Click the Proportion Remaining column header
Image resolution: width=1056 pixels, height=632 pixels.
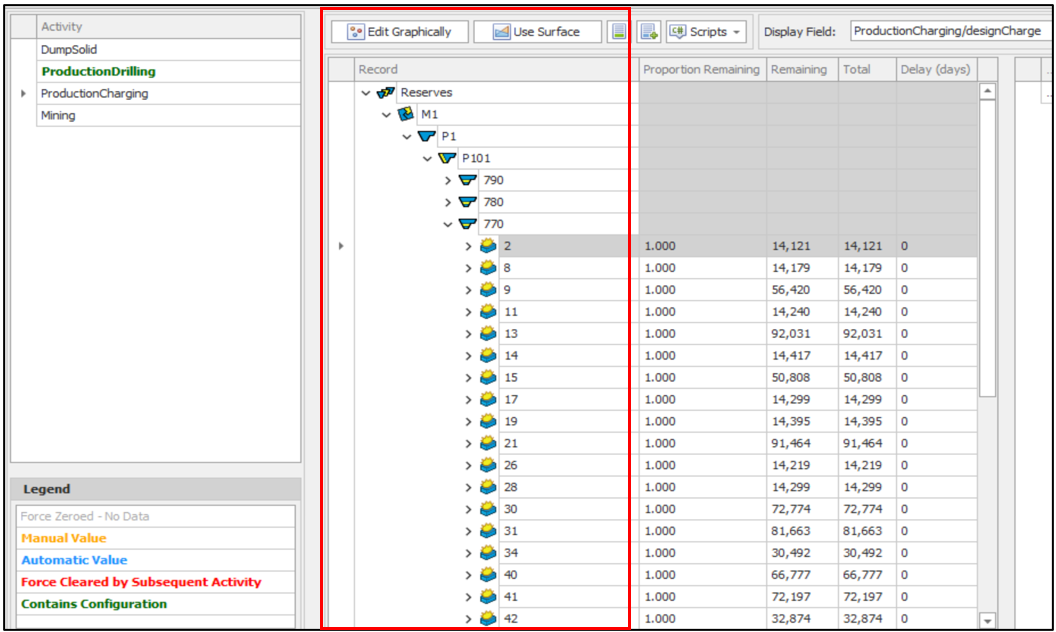701,70
